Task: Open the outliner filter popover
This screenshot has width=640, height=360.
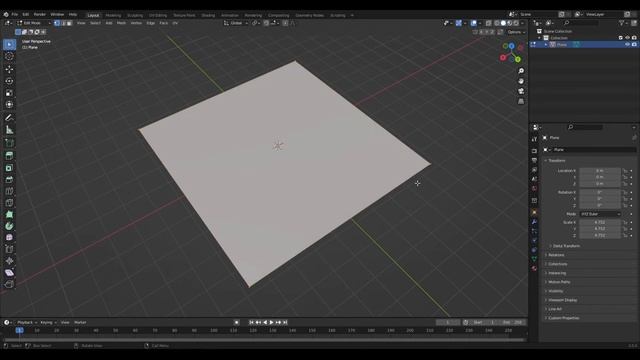Action: coord(623,23)
